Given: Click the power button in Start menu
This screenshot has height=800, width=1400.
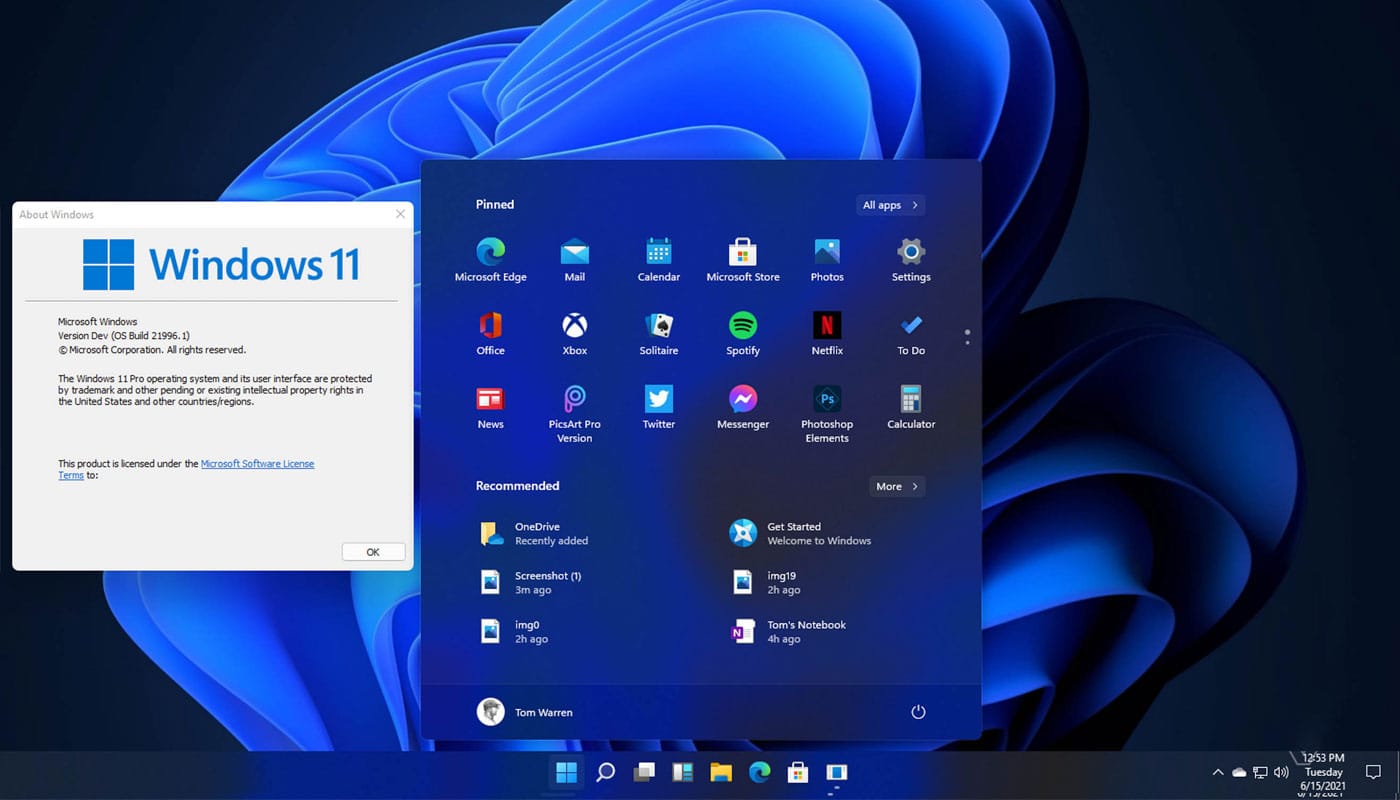Looking at the screenshot, I should tap(918, 712).
